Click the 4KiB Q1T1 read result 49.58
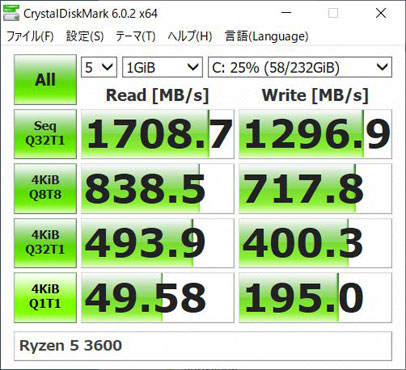406x370 pixels. click(158, 297)
